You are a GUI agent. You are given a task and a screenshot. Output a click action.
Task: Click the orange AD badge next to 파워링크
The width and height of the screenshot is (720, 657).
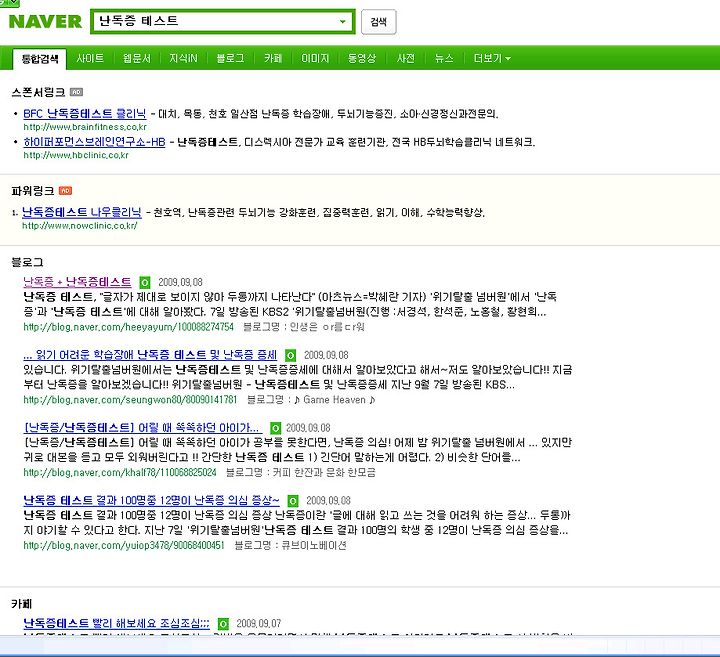point(65,191)
